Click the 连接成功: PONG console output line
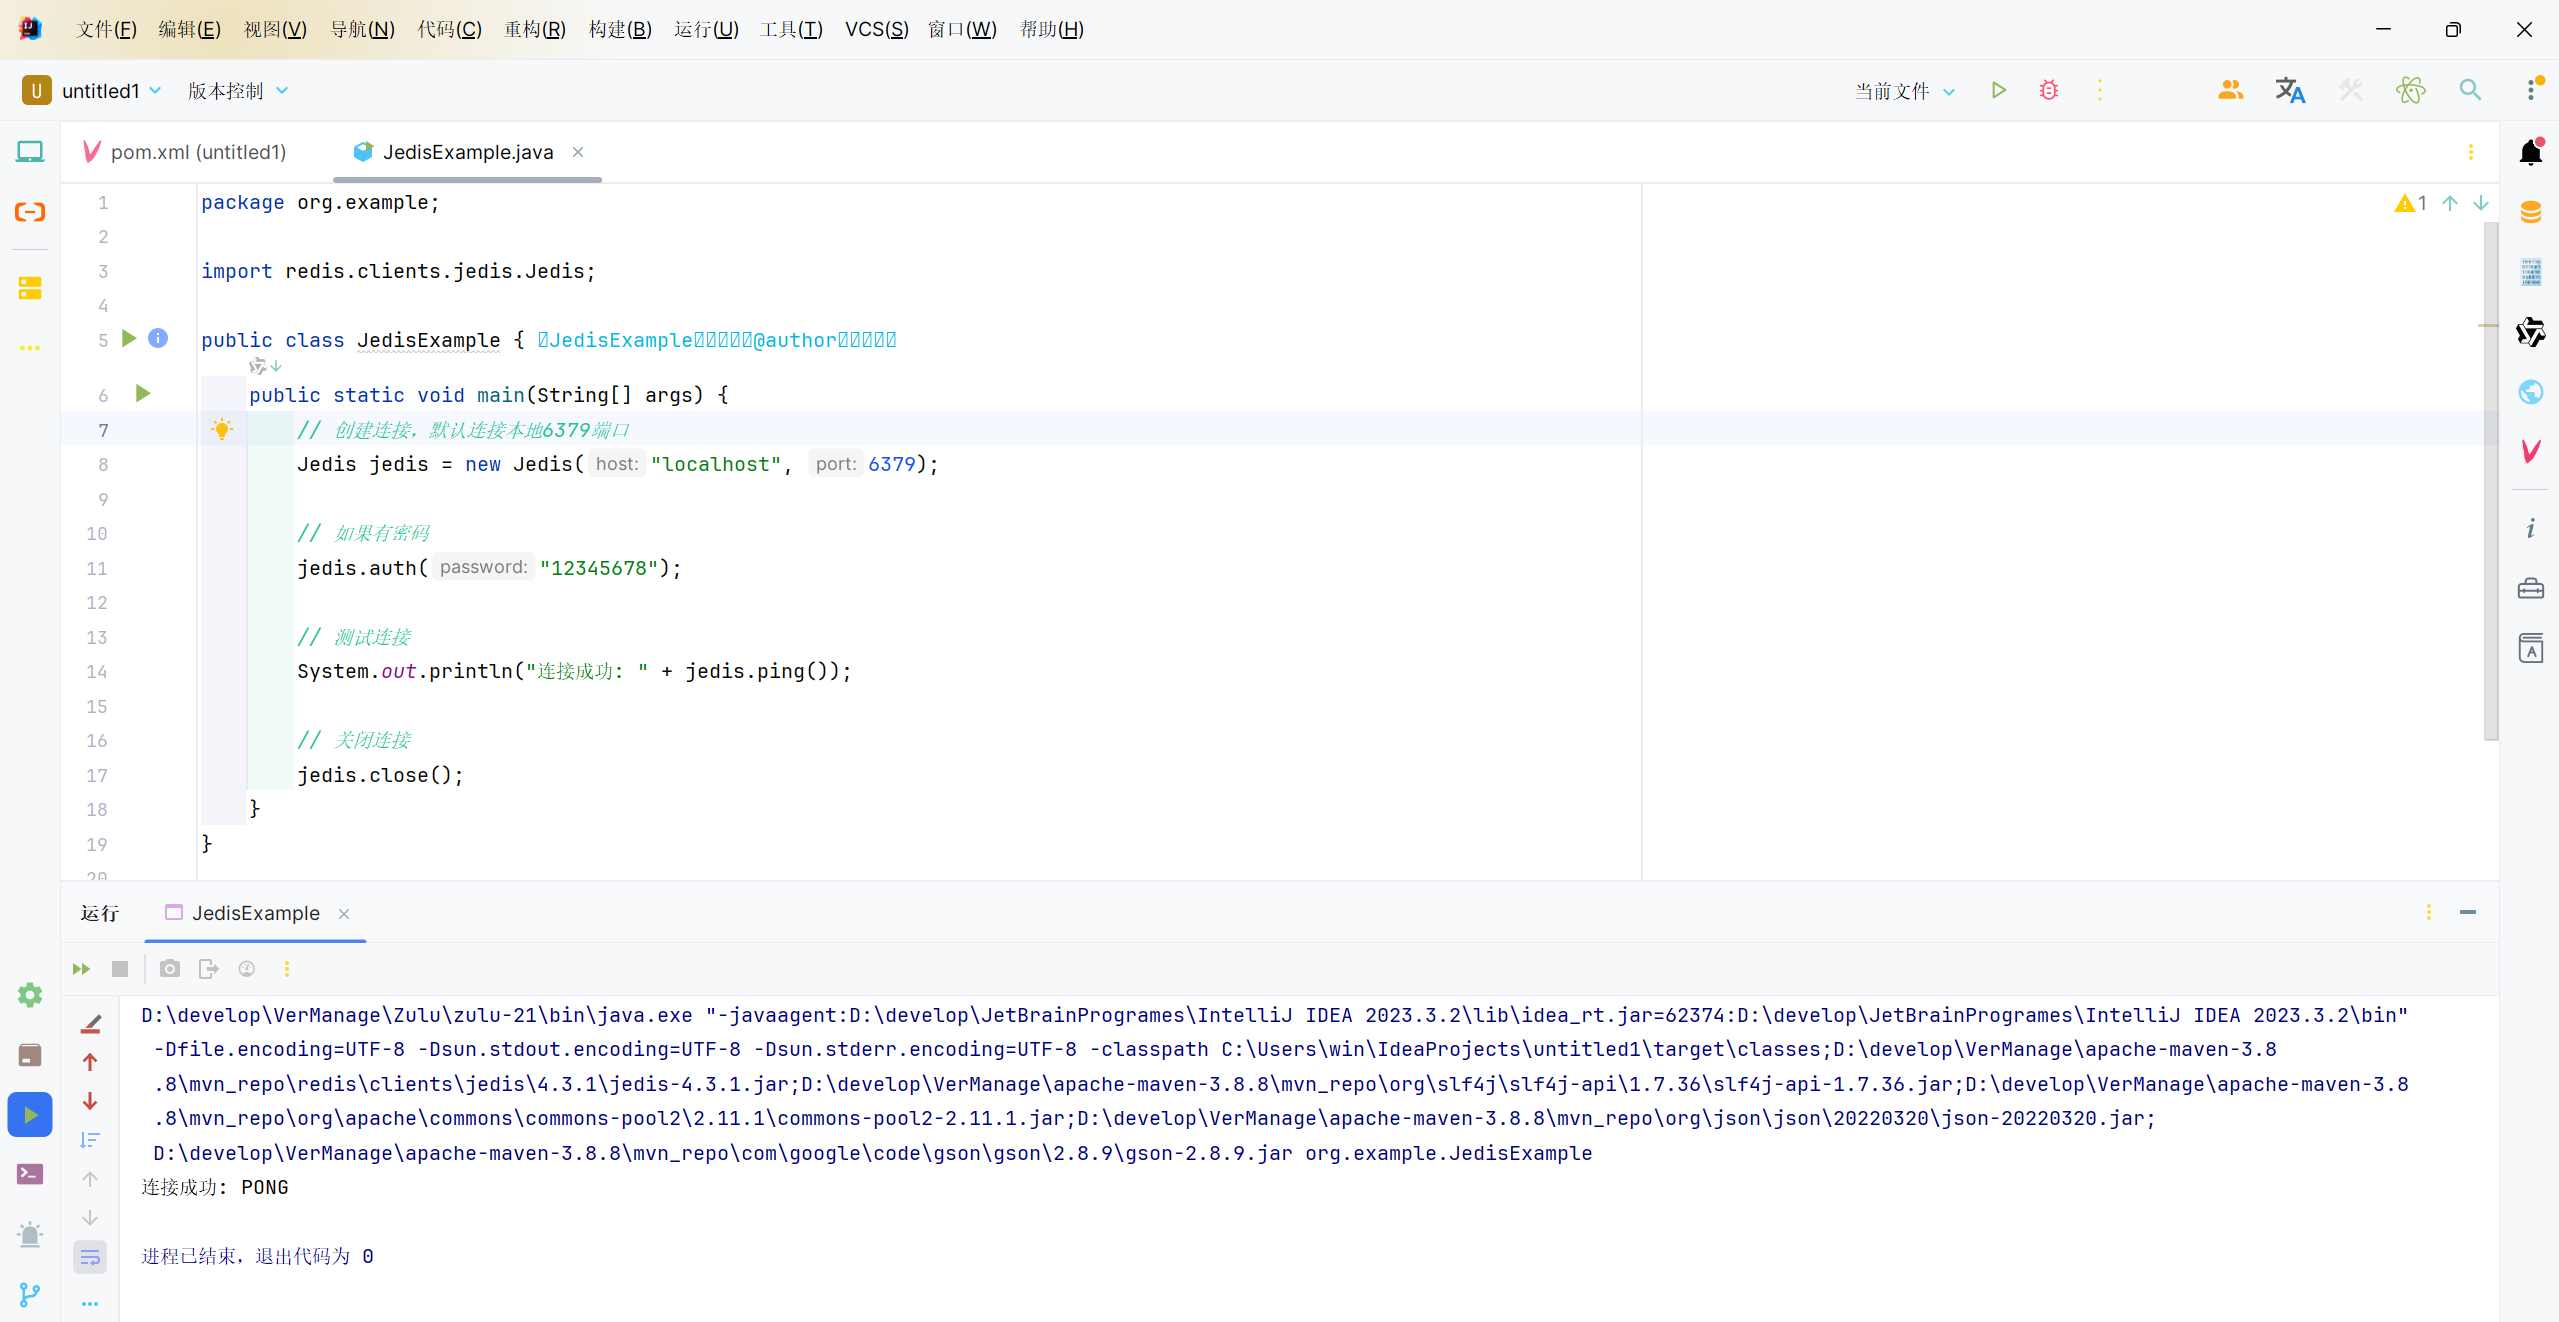 tap(215, 1188)
